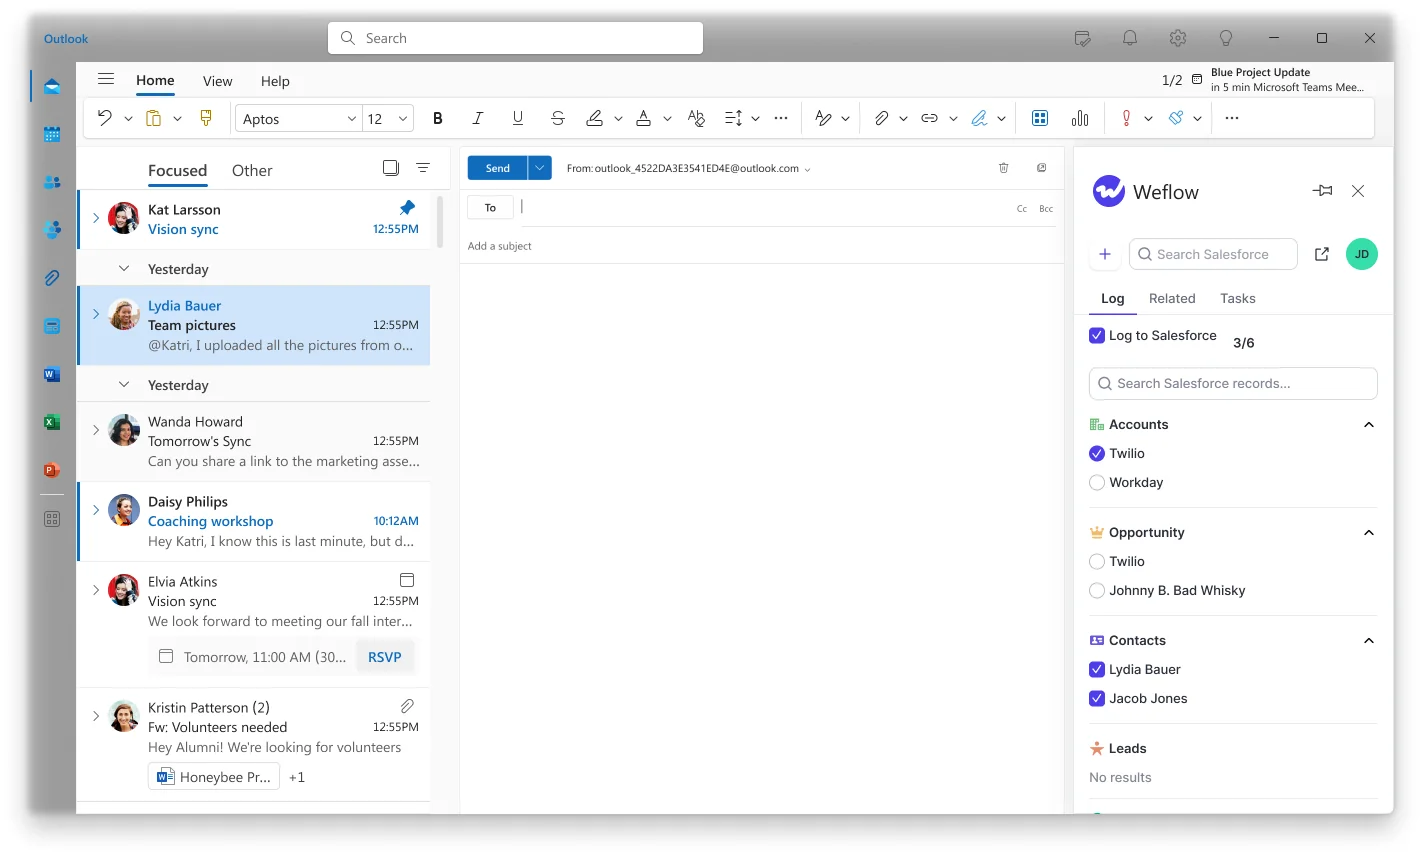Uncheck Lydia Bauer contact checkbox

click(1097, 669)
